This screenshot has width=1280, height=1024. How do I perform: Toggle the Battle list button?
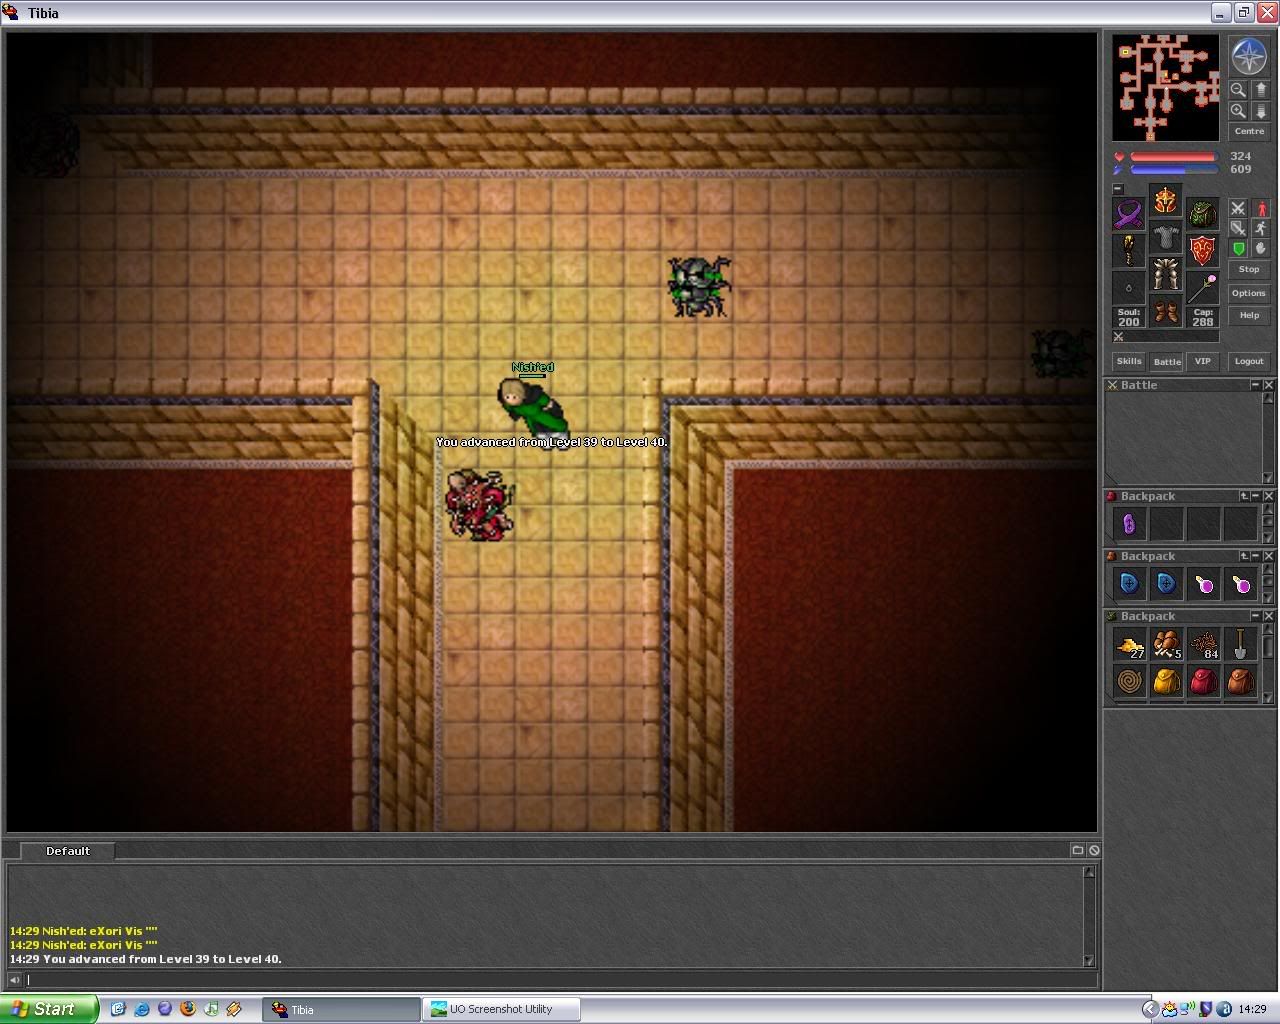1166,362
